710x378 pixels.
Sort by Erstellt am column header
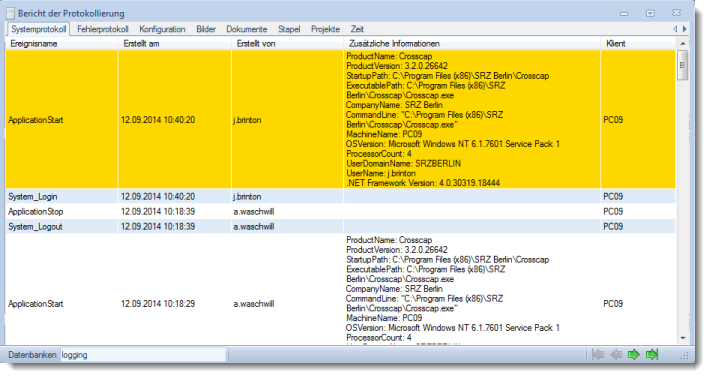(x=175, y=43)
